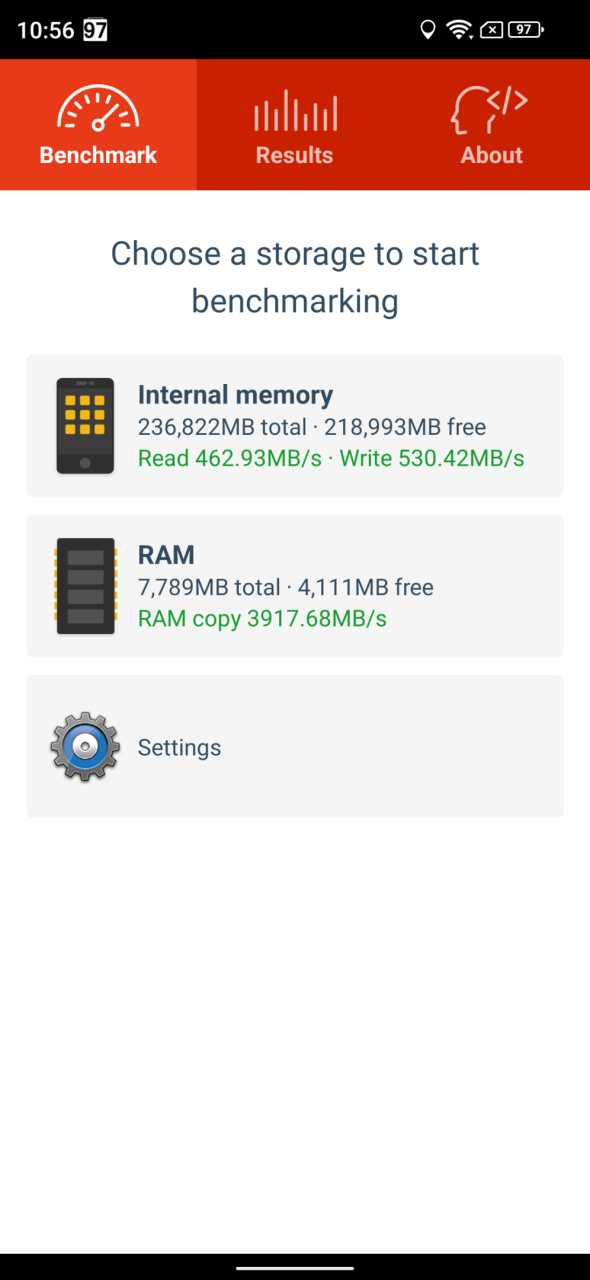This screenshot has width=590, height=1280.
Task: Tap the 10:56 clock in status bar
Action: coord(45,30)
